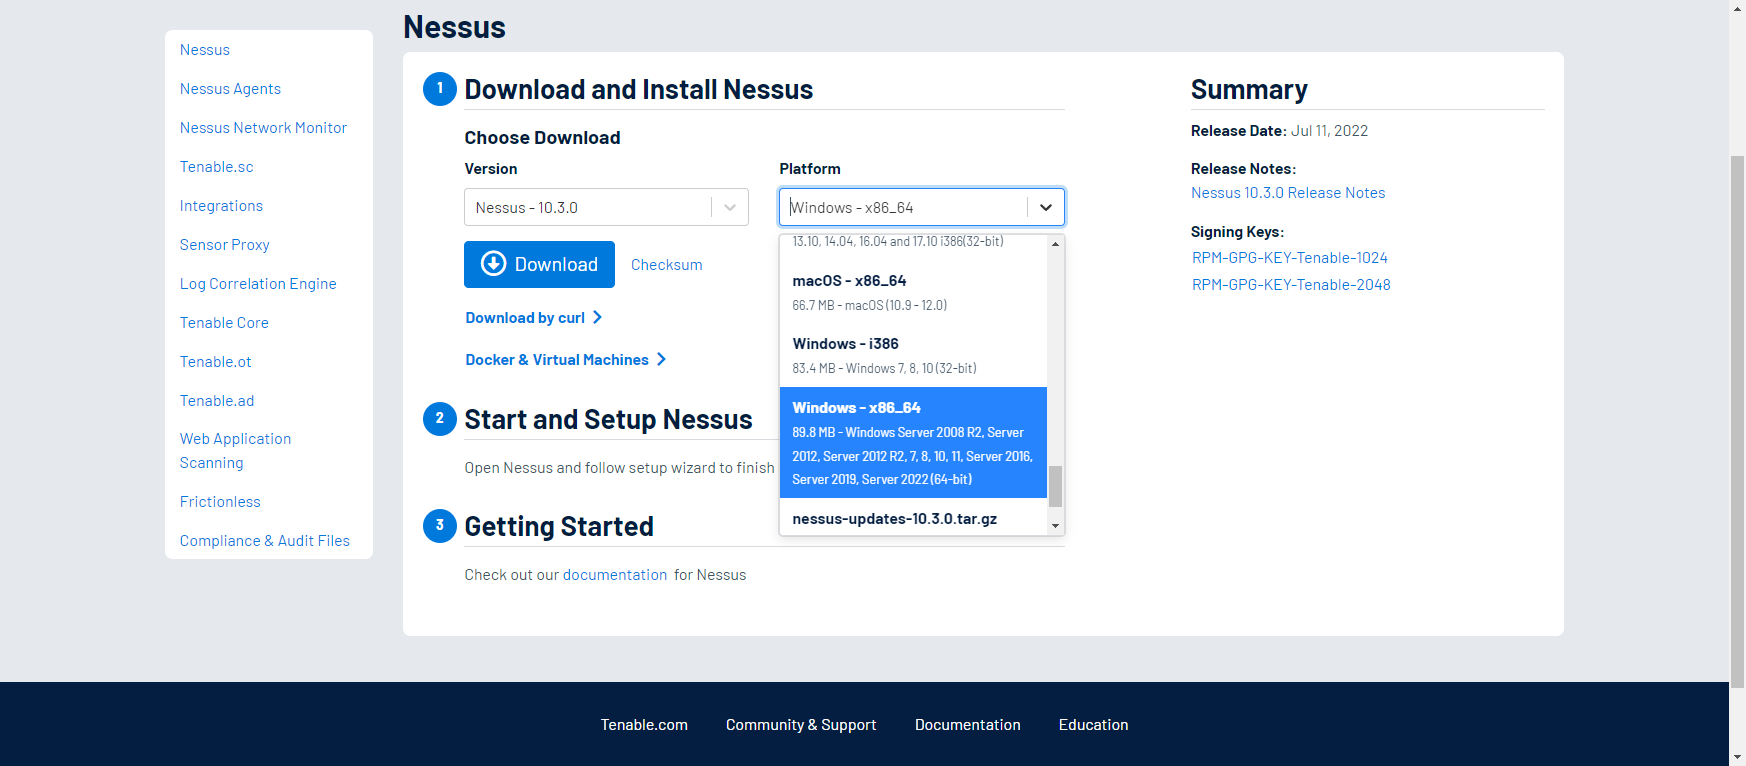Select highlighted Windows - x86_64 option

(x=913, y=442)
